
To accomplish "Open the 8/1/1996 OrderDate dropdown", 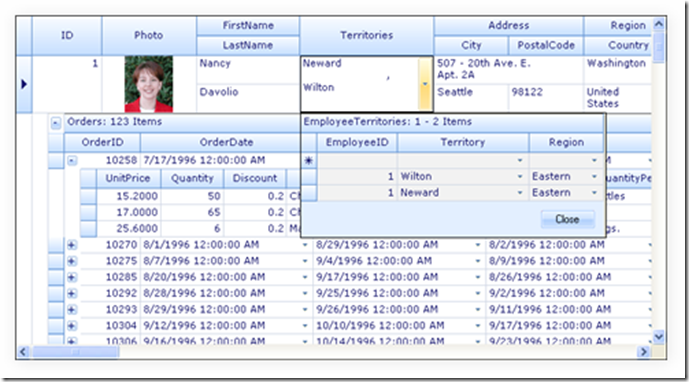I will click(x=305, y=245).
